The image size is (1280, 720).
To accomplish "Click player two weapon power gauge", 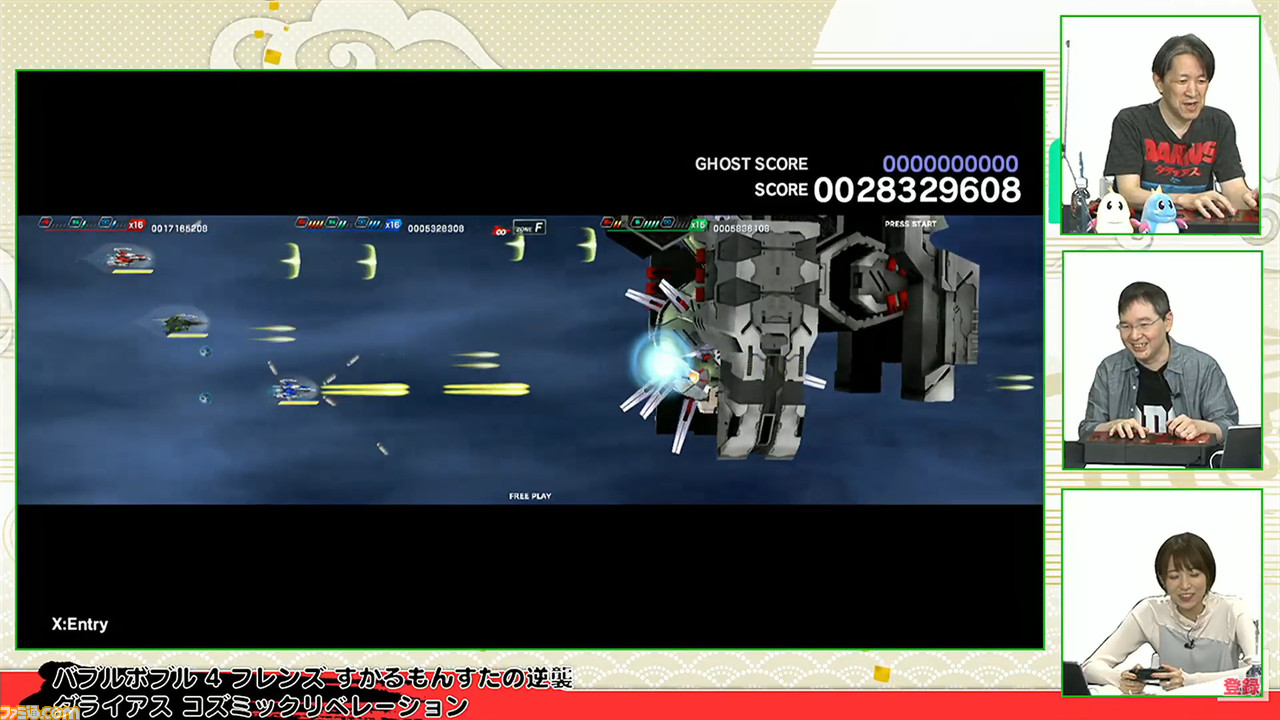I will [x=340, y=224].
